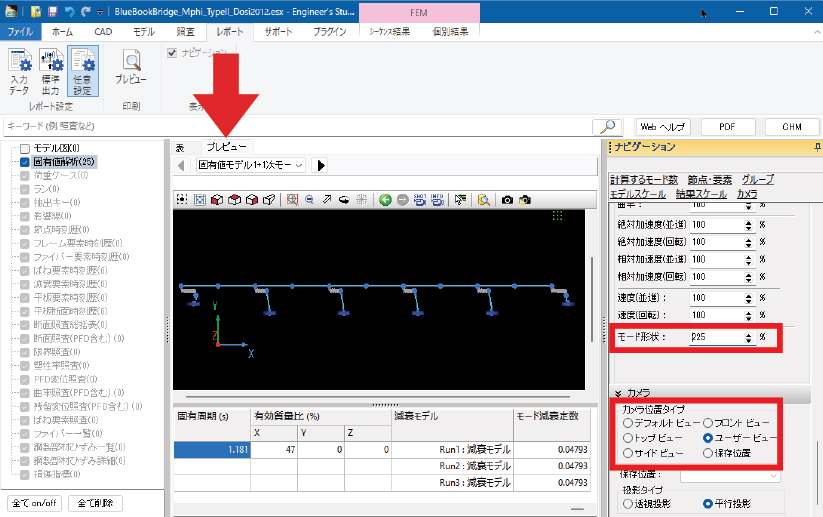Toggle the ナビゲーション ribbon checkbox

pyautogui.click(x=172, y=52)
